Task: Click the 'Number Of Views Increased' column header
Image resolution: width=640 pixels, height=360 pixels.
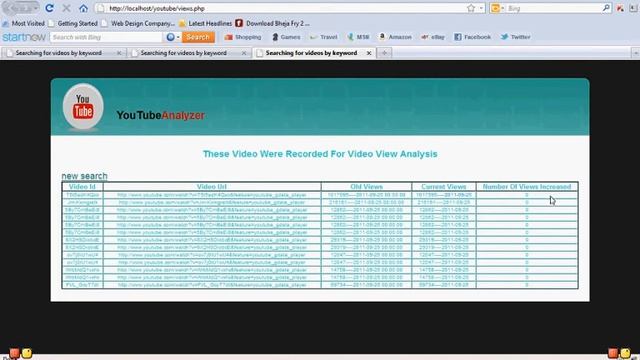Action: tap(527, 187)
